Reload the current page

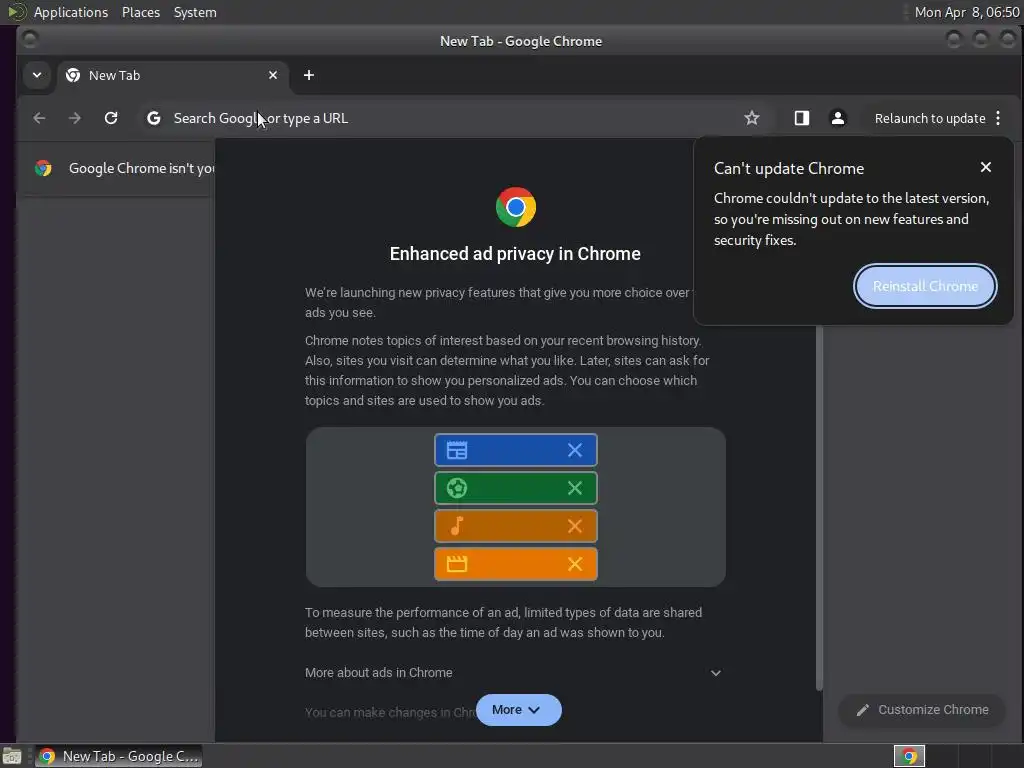click(x=111, y=118)
